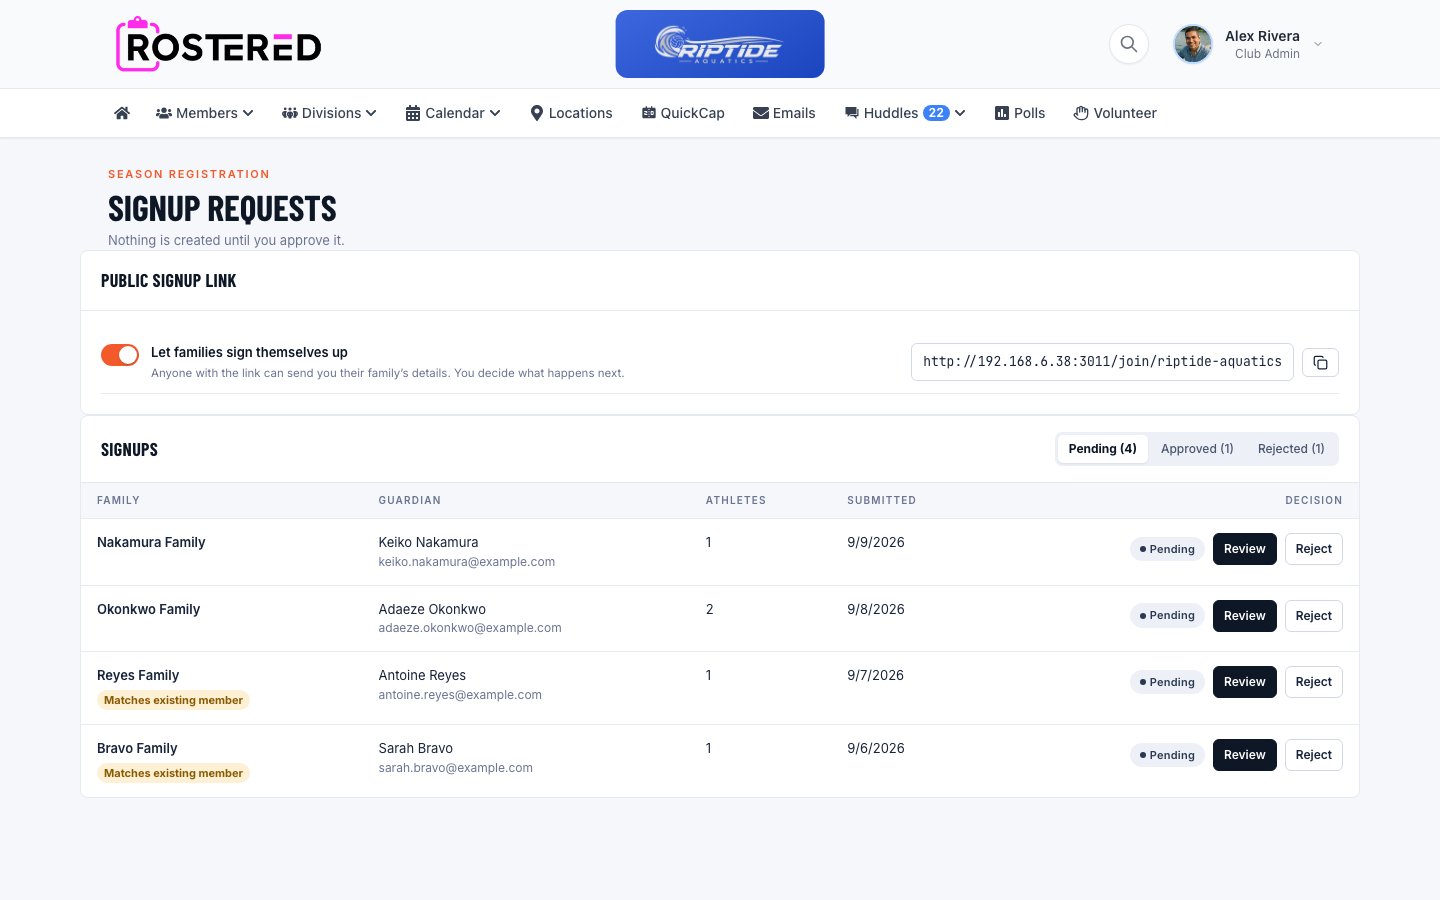The height and width of the screenshot is (900, 1440).
Task: Expand the Calendar dropdown
Action: coord(453,113)
